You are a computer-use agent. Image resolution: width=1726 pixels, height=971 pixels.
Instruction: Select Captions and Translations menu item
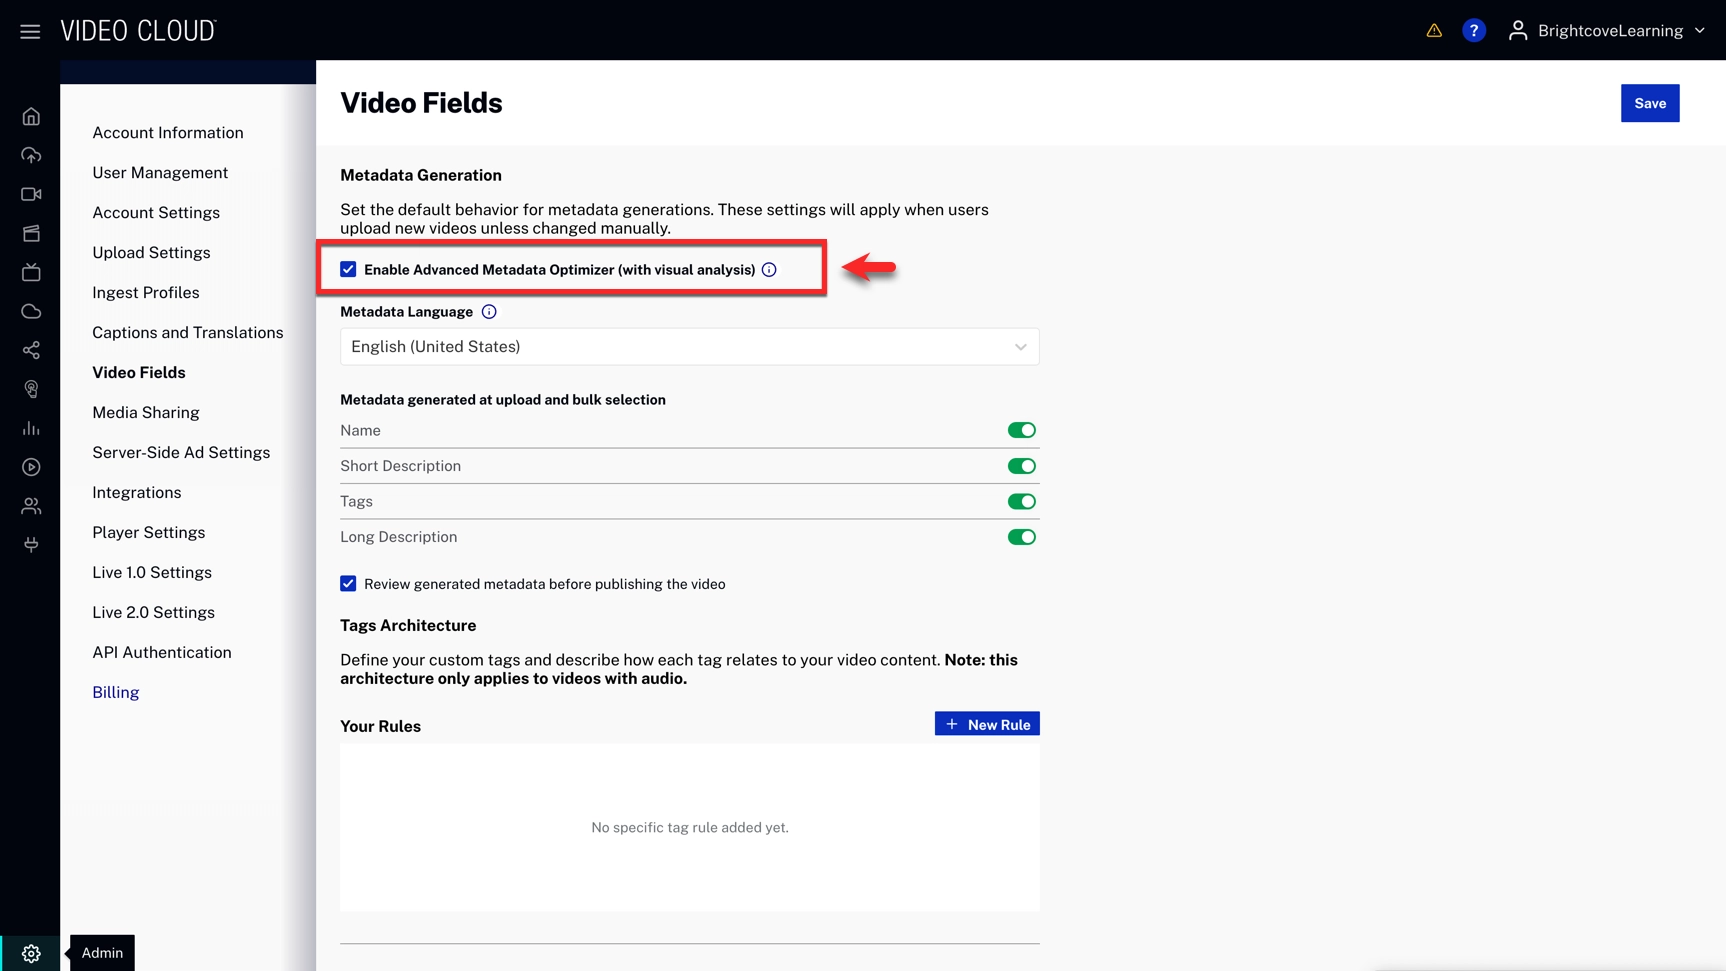coord(187,333)
